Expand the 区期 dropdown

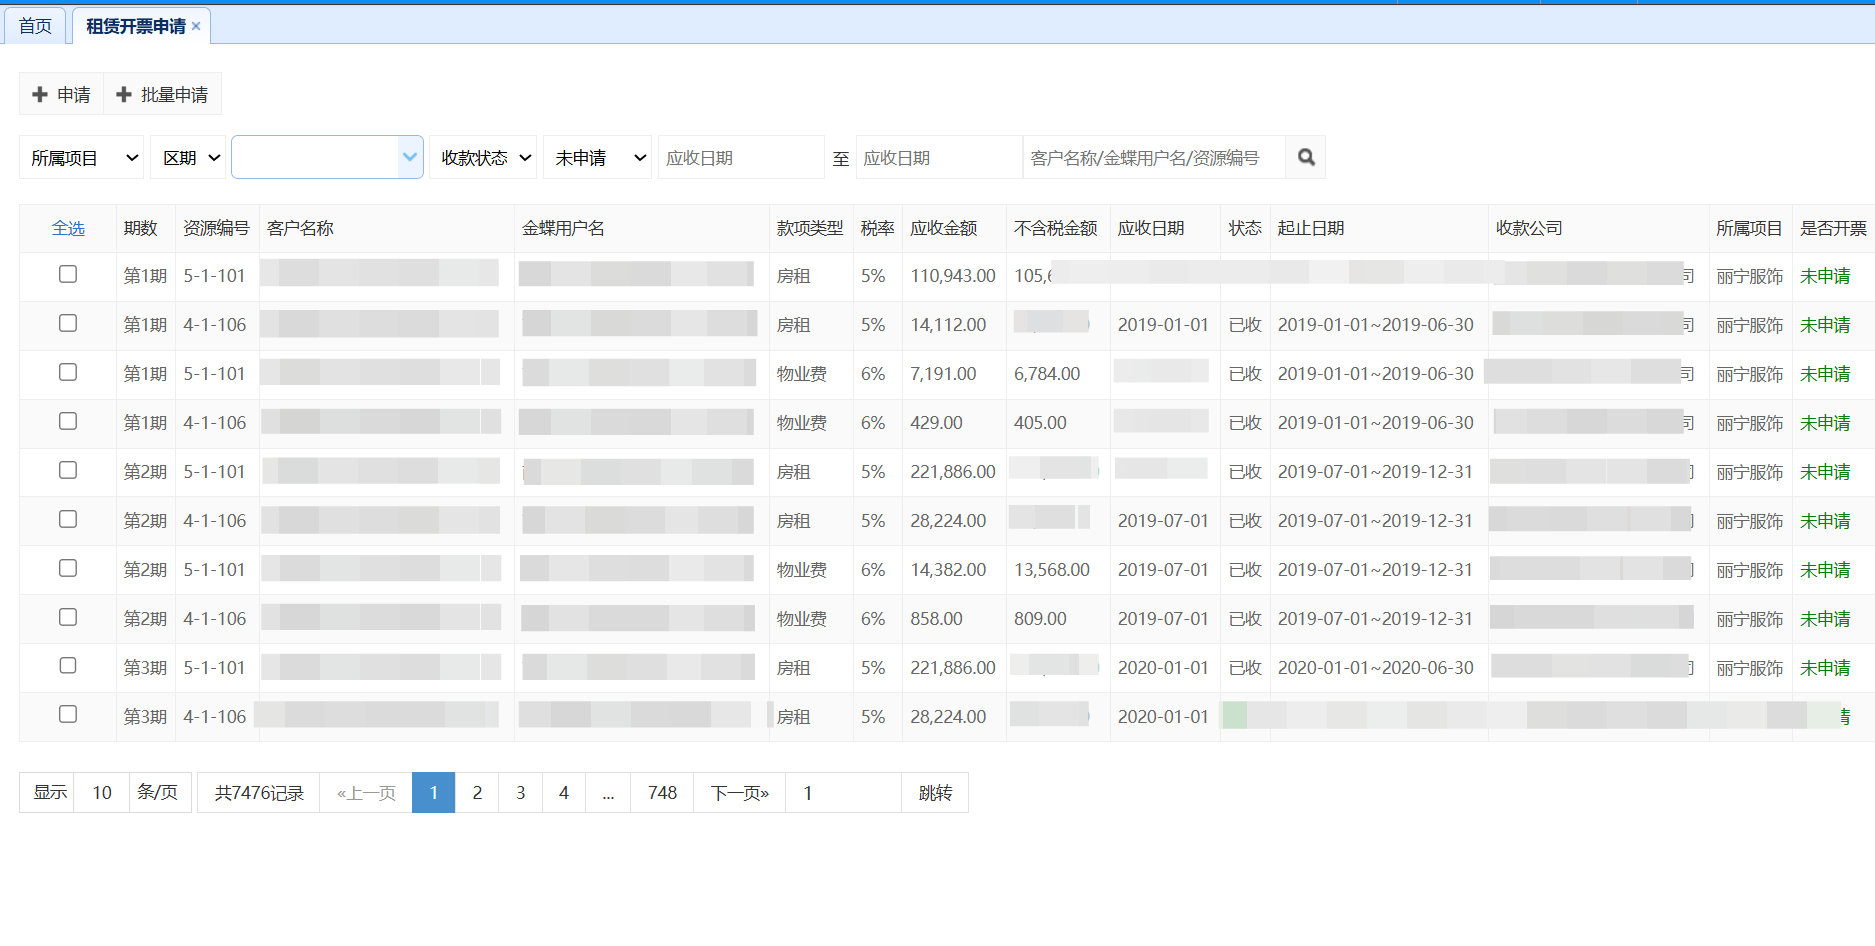pyautogui.click(x=188, y=157)
